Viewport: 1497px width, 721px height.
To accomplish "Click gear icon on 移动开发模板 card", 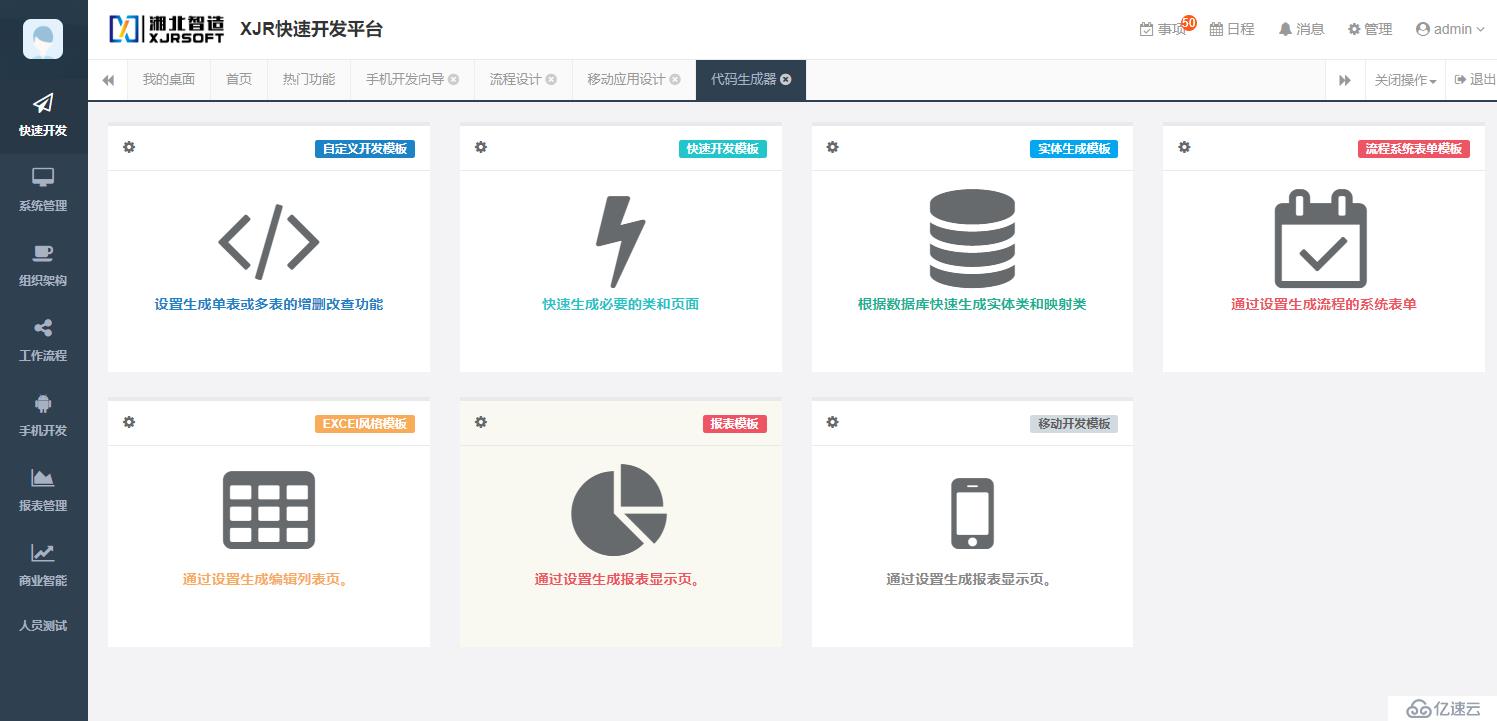I will (x=833, y=422).
